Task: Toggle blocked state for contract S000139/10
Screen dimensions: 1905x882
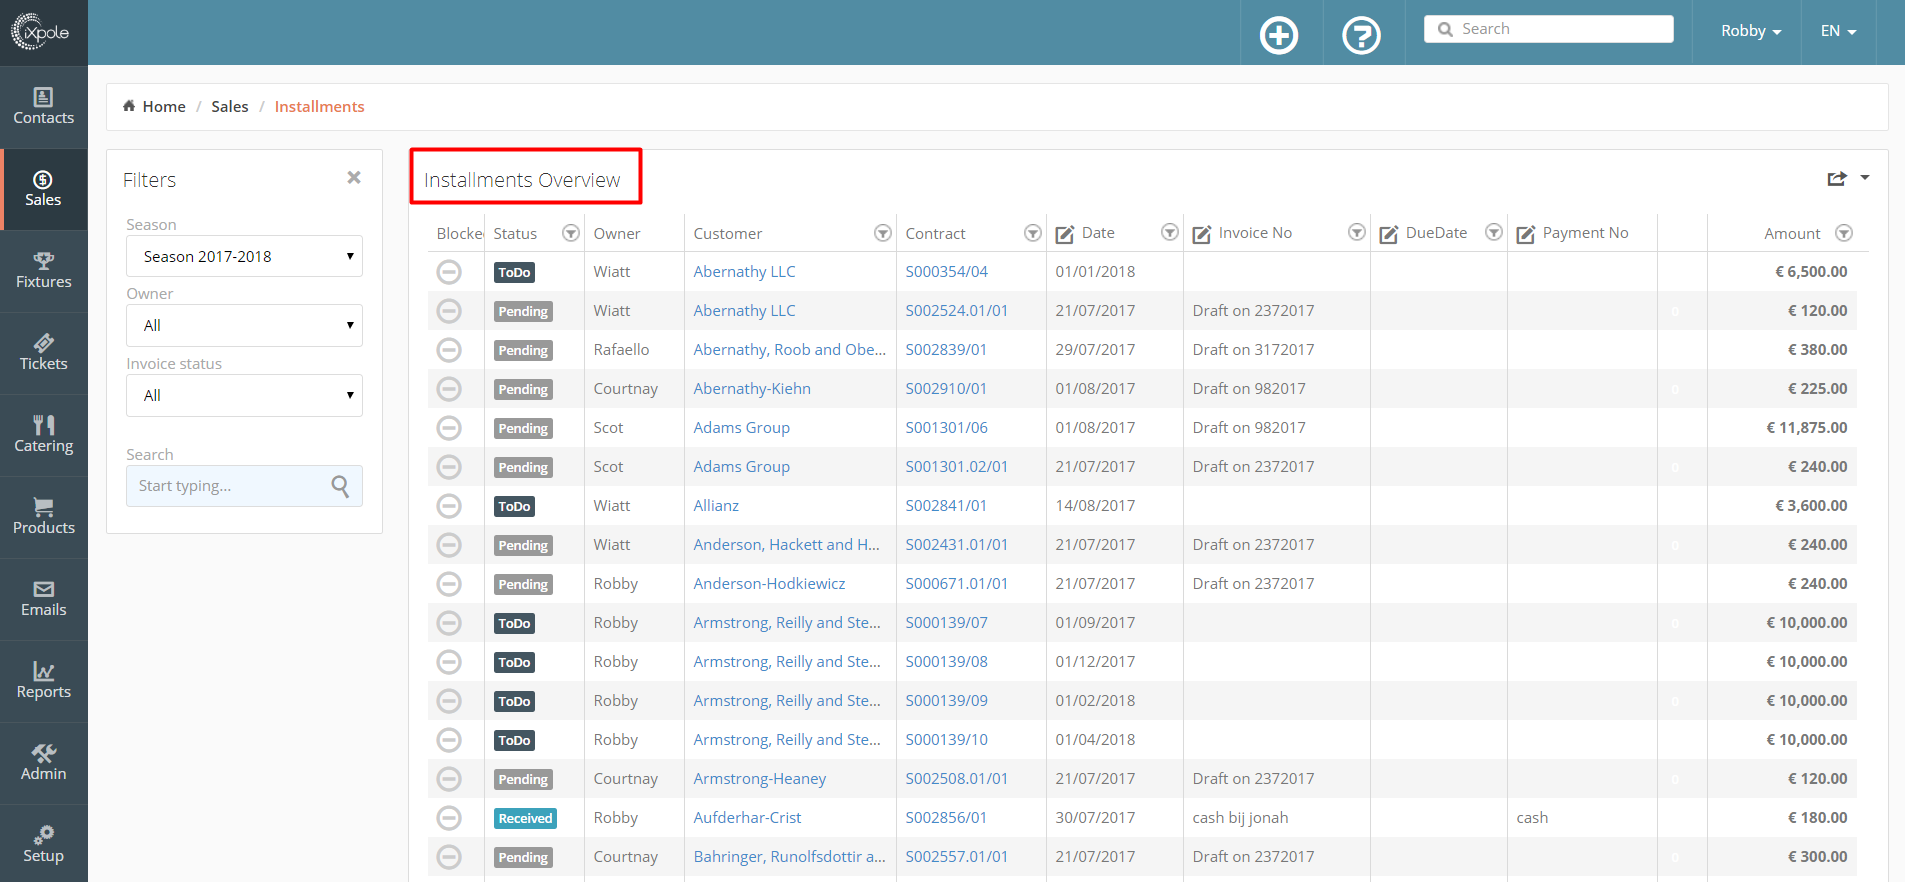Action: pos(449,740)
